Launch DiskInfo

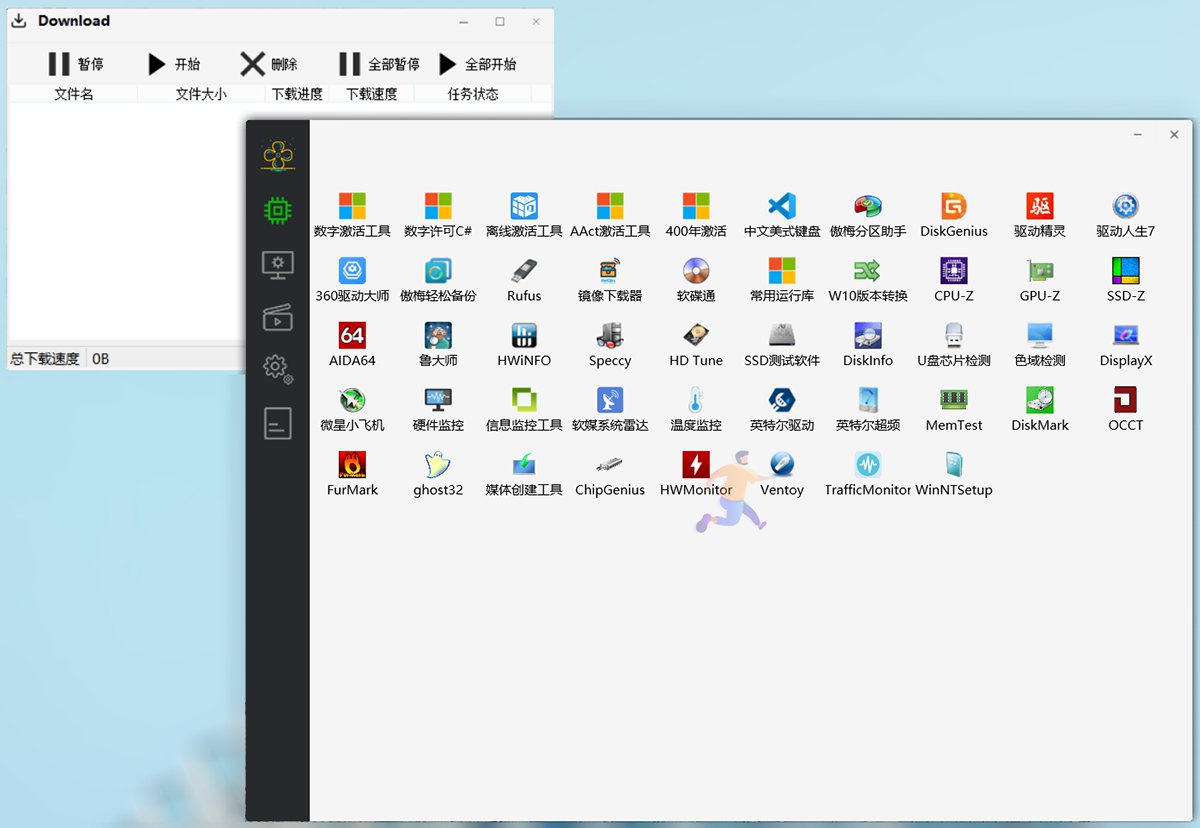point(868,345)
